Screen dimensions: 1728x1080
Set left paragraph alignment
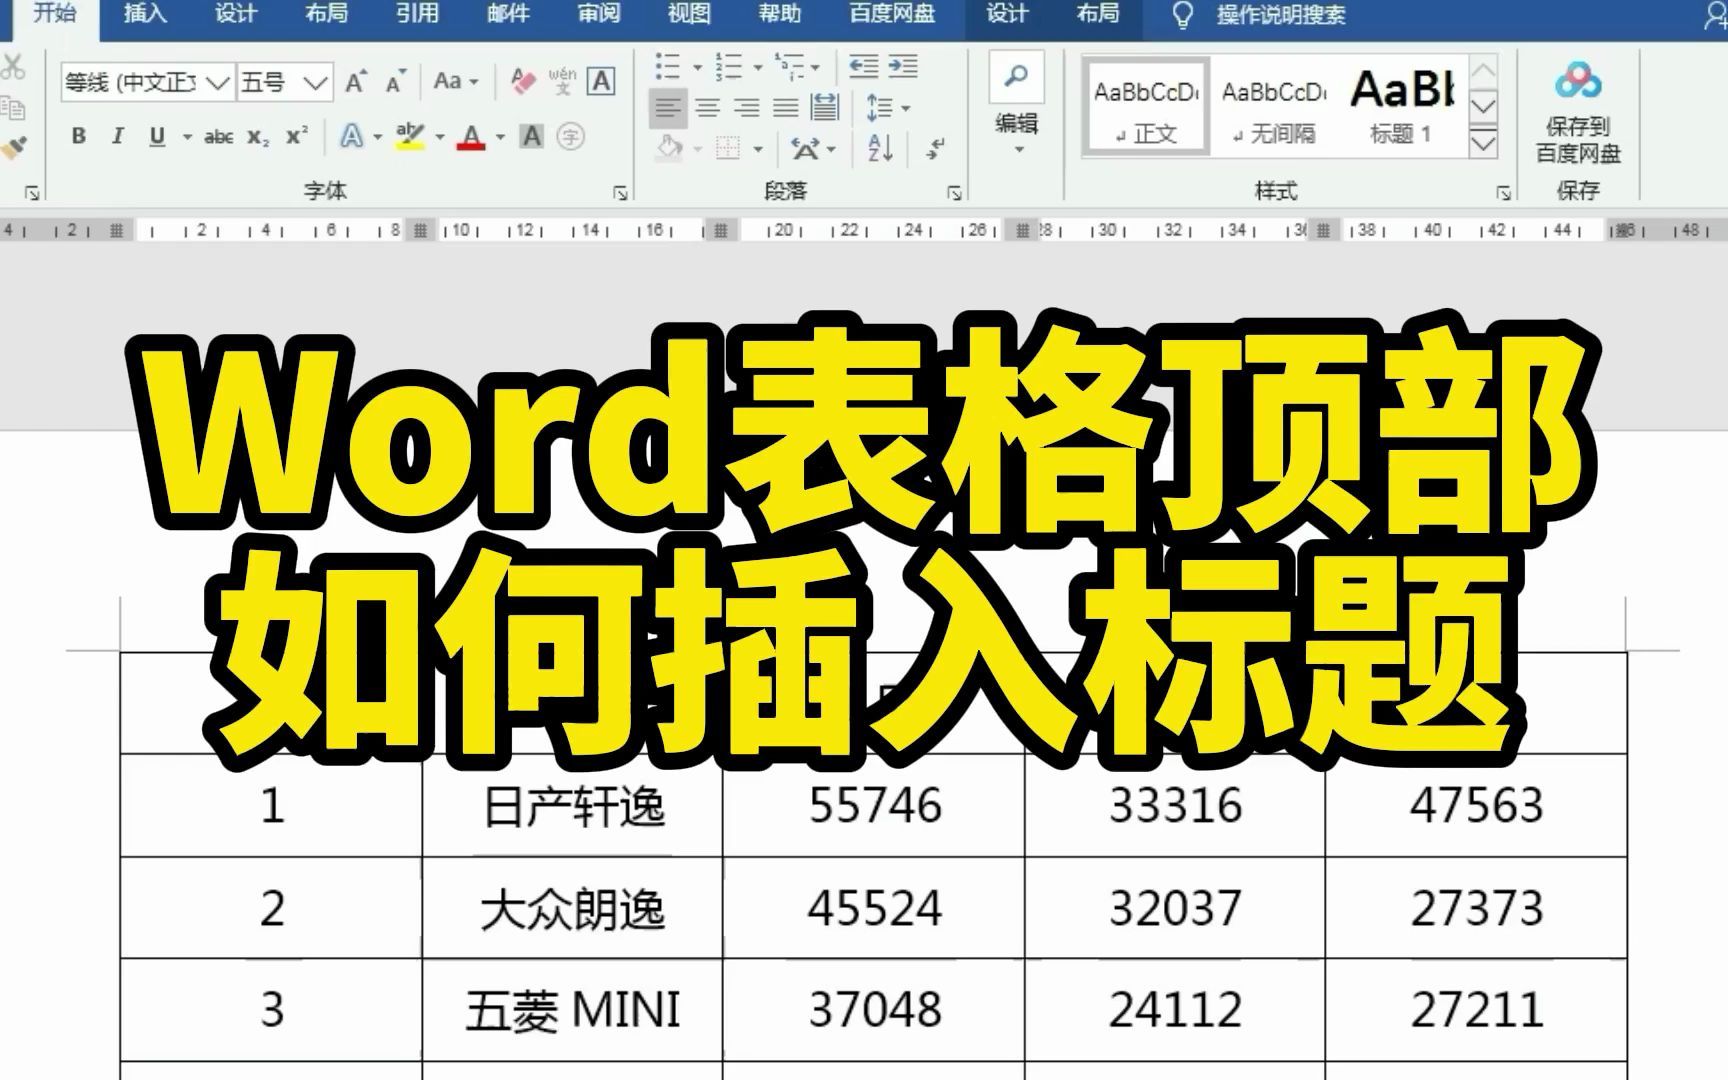(x=668, y=108)
